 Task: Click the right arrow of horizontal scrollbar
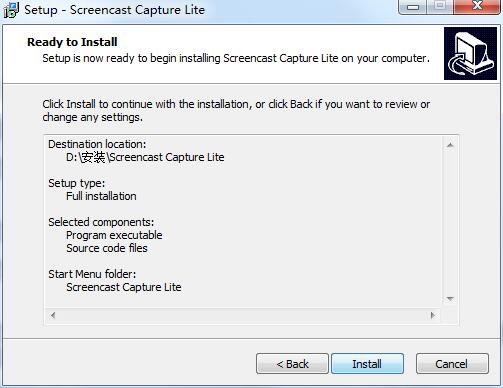433,315
